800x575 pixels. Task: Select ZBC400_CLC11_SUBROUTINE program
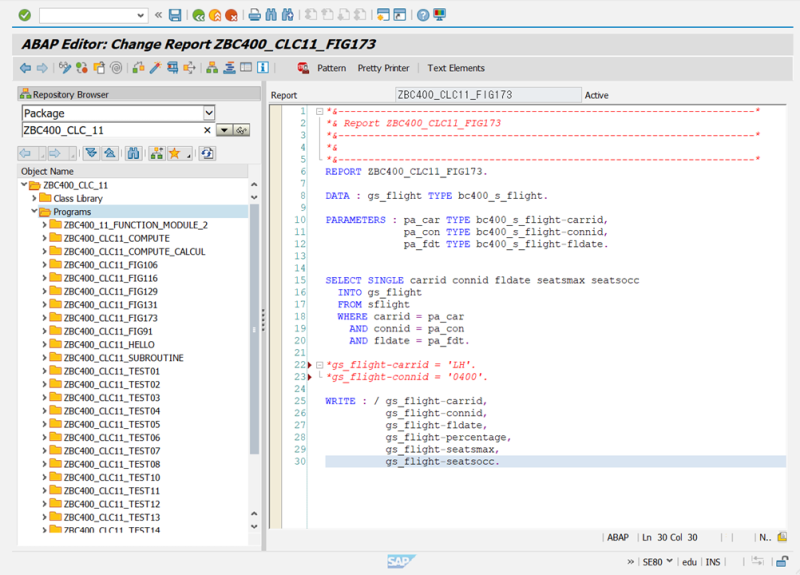click(x=123, y=358)
